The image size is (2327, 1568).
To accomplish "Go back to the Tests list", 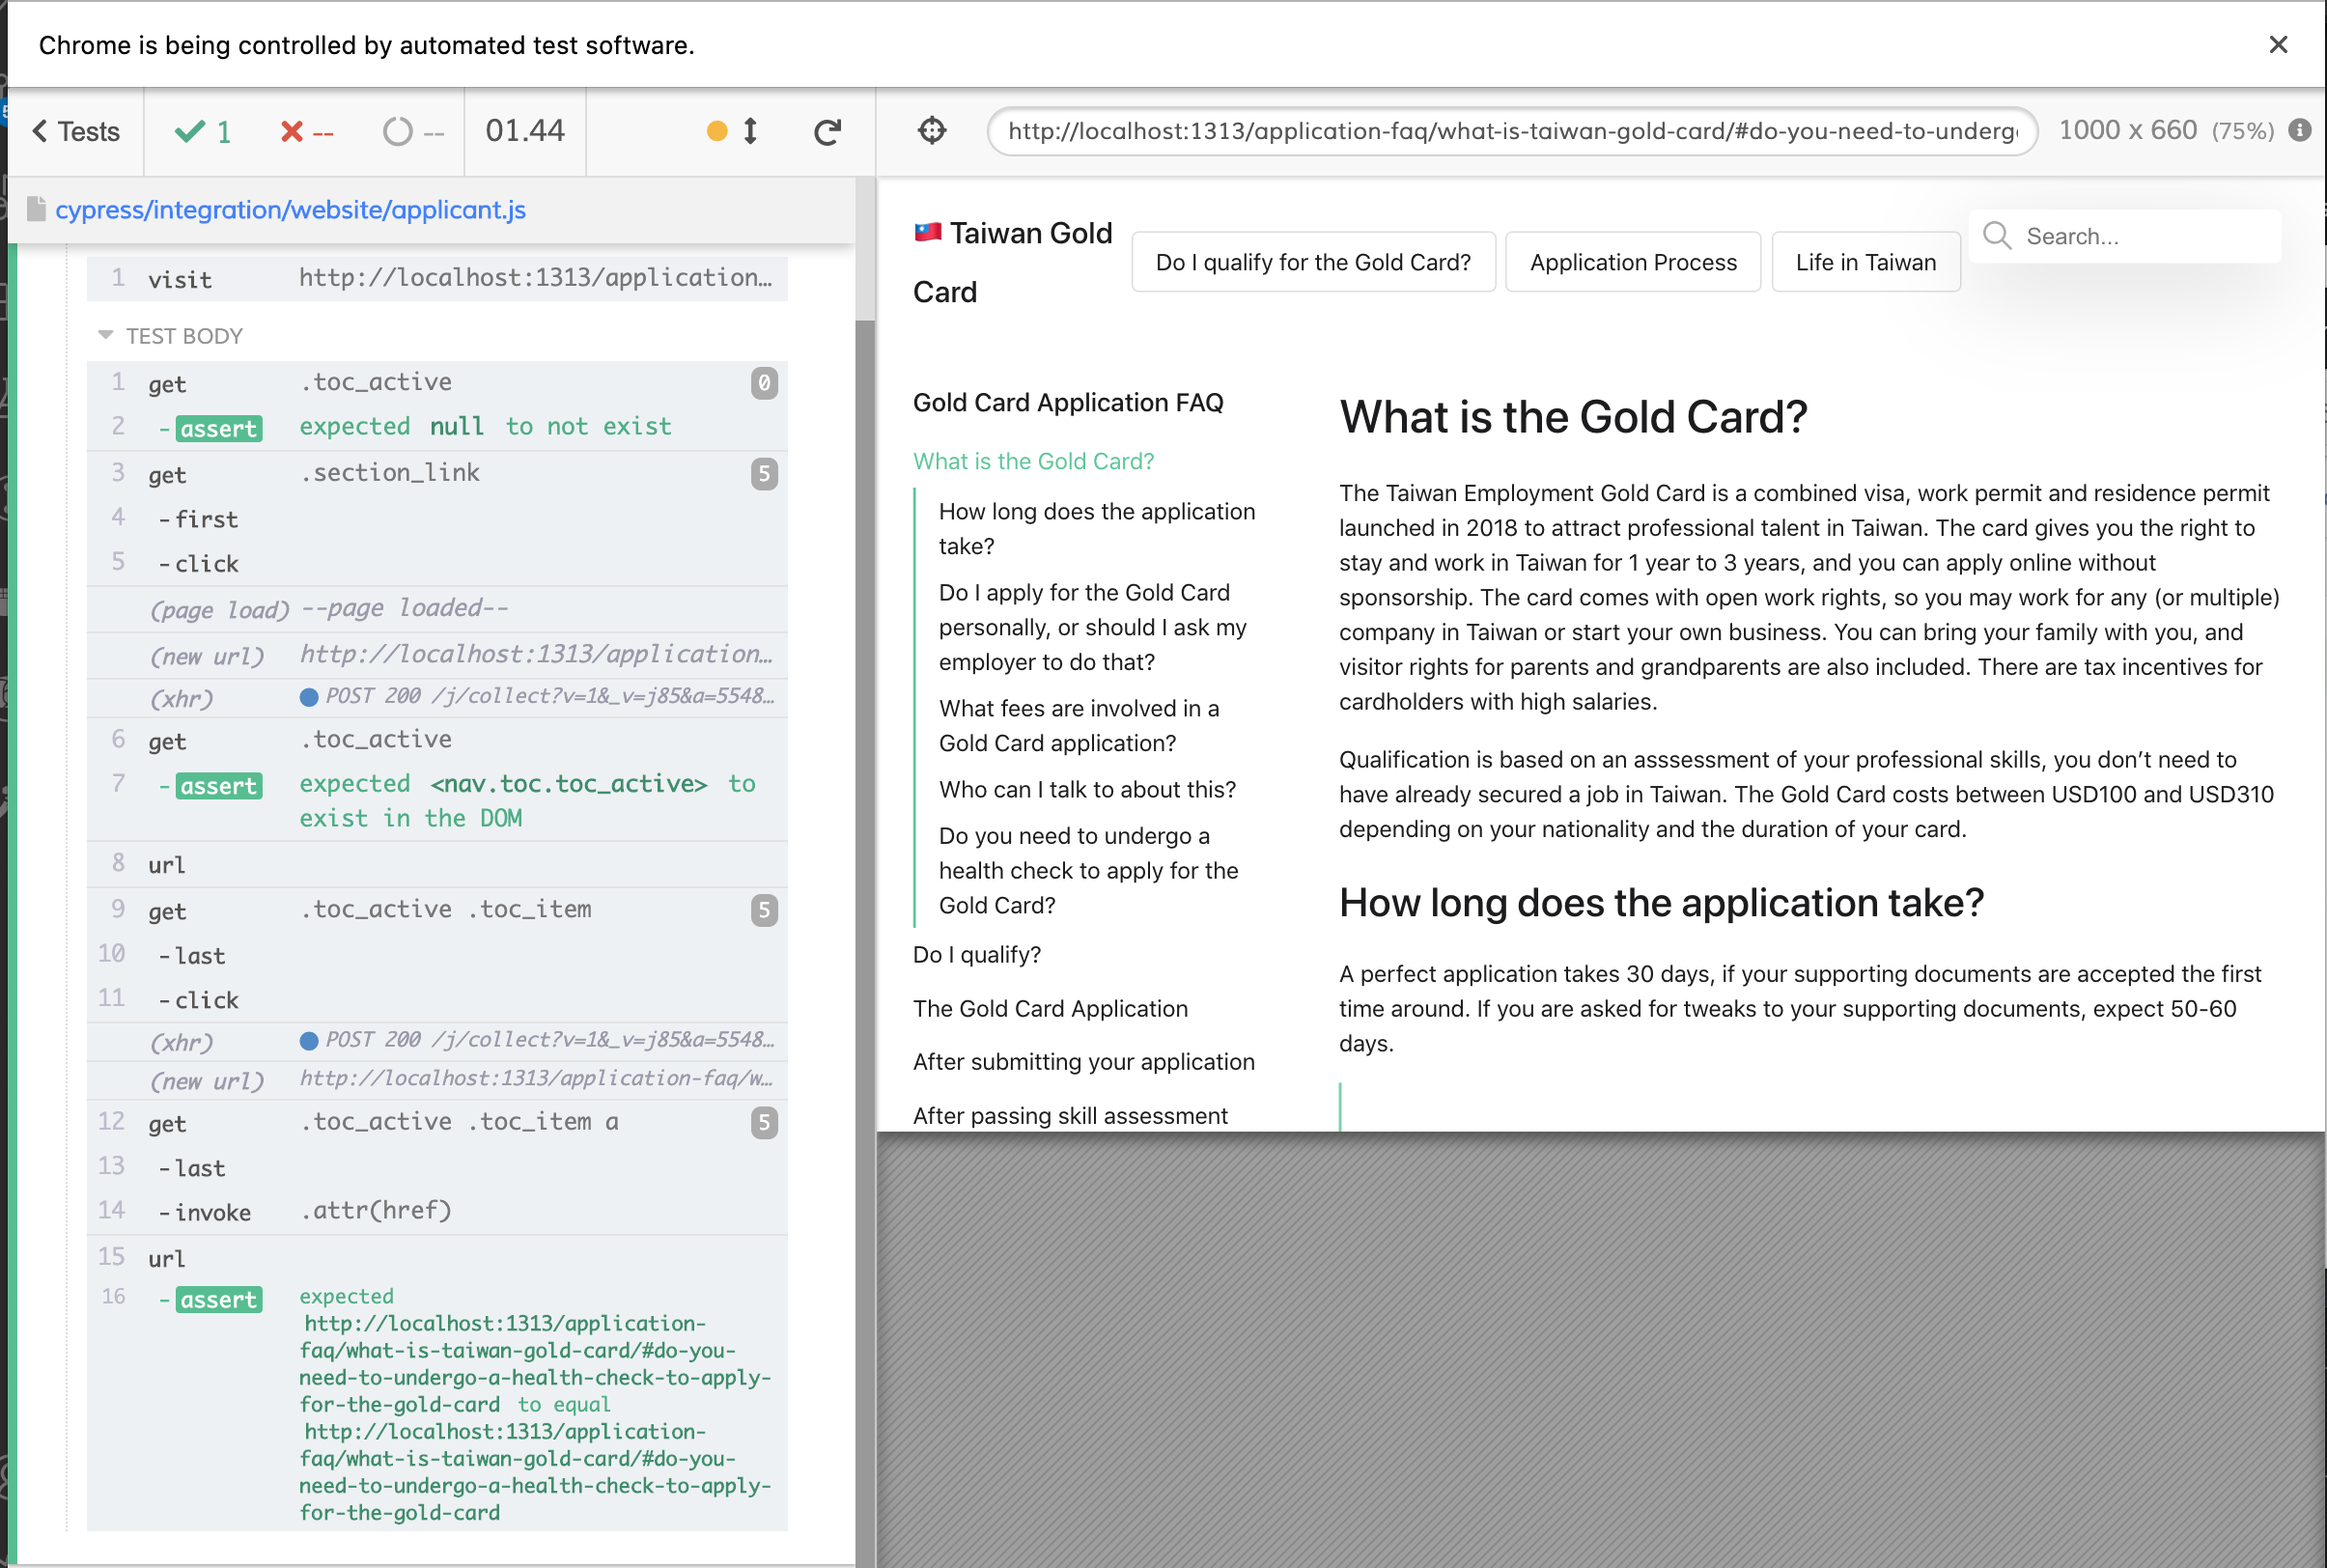I will tap(76, 131).
